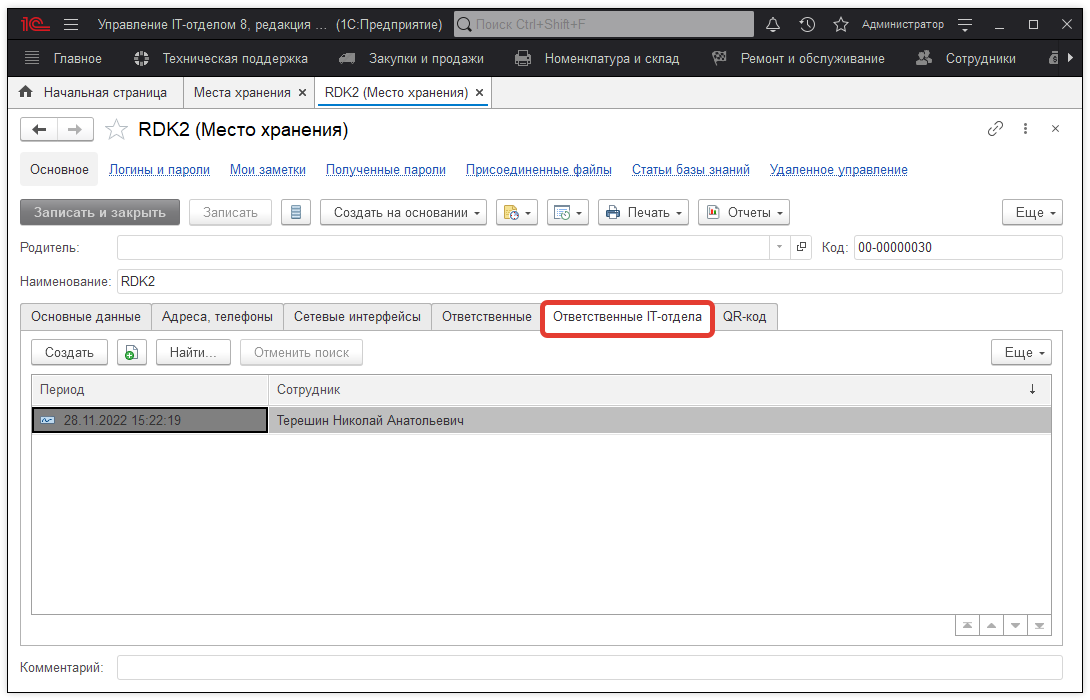
Task: Expand Создать на основании dropdown
Action: pyautogui.click(x=403, y=212)
